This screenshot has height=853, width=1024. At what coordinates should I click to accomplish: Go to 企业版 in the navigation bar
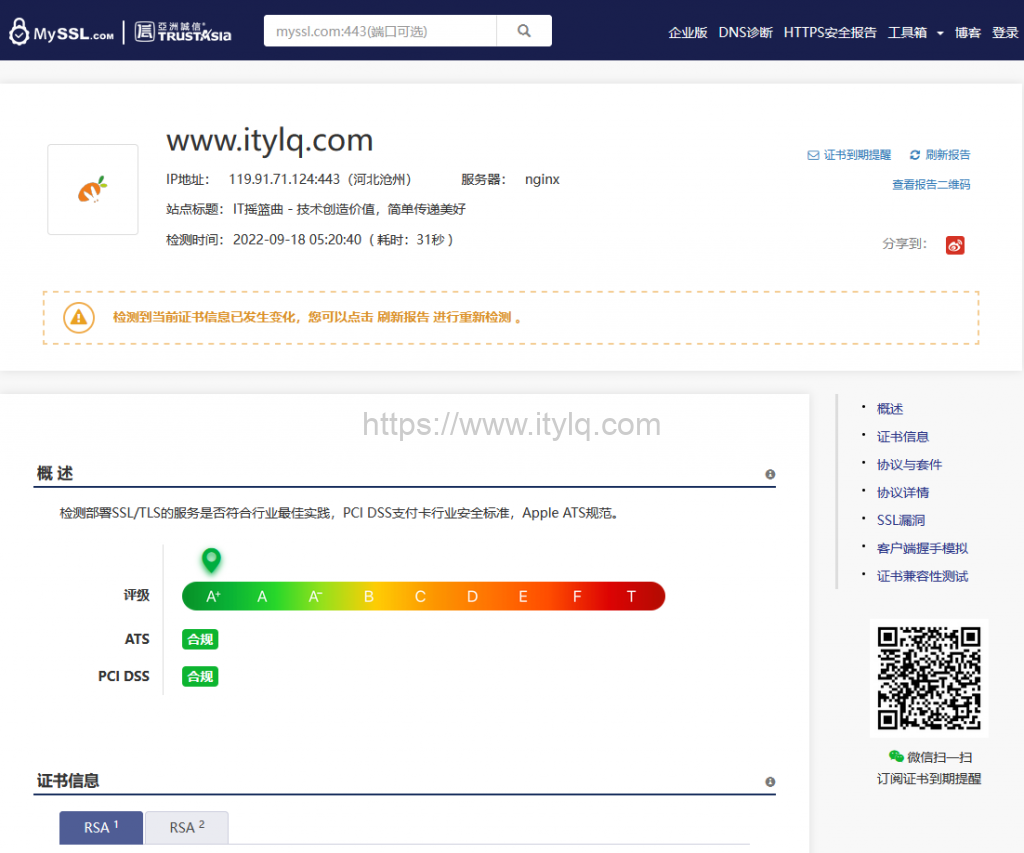click(x=688, y=31)
